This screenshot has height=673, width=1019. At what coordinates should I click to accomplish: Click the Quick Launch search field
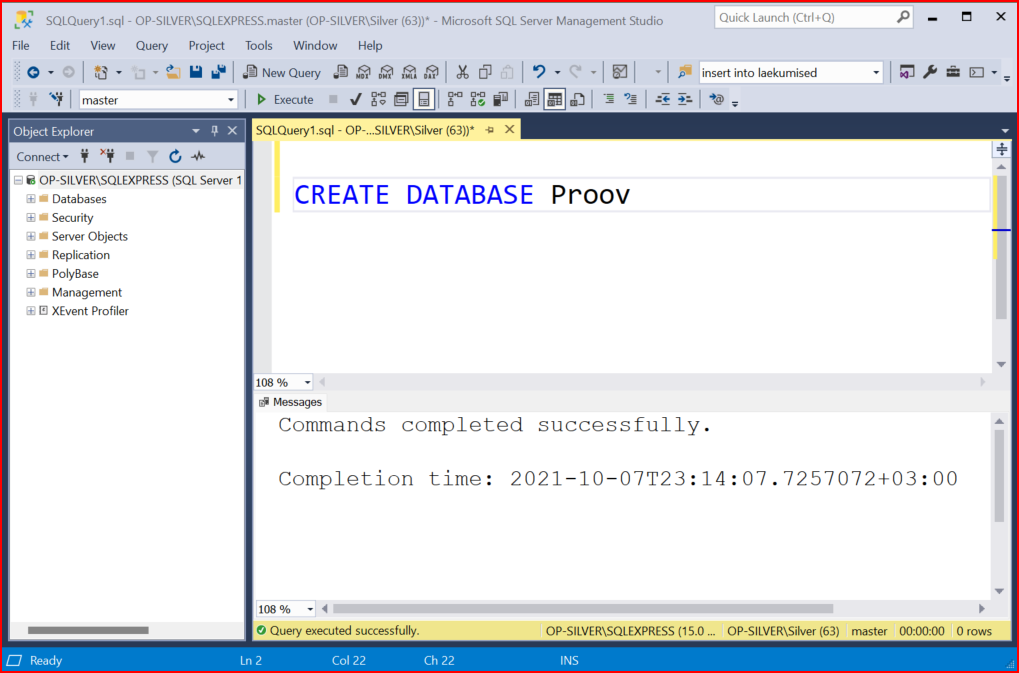[x=814, y=18]
